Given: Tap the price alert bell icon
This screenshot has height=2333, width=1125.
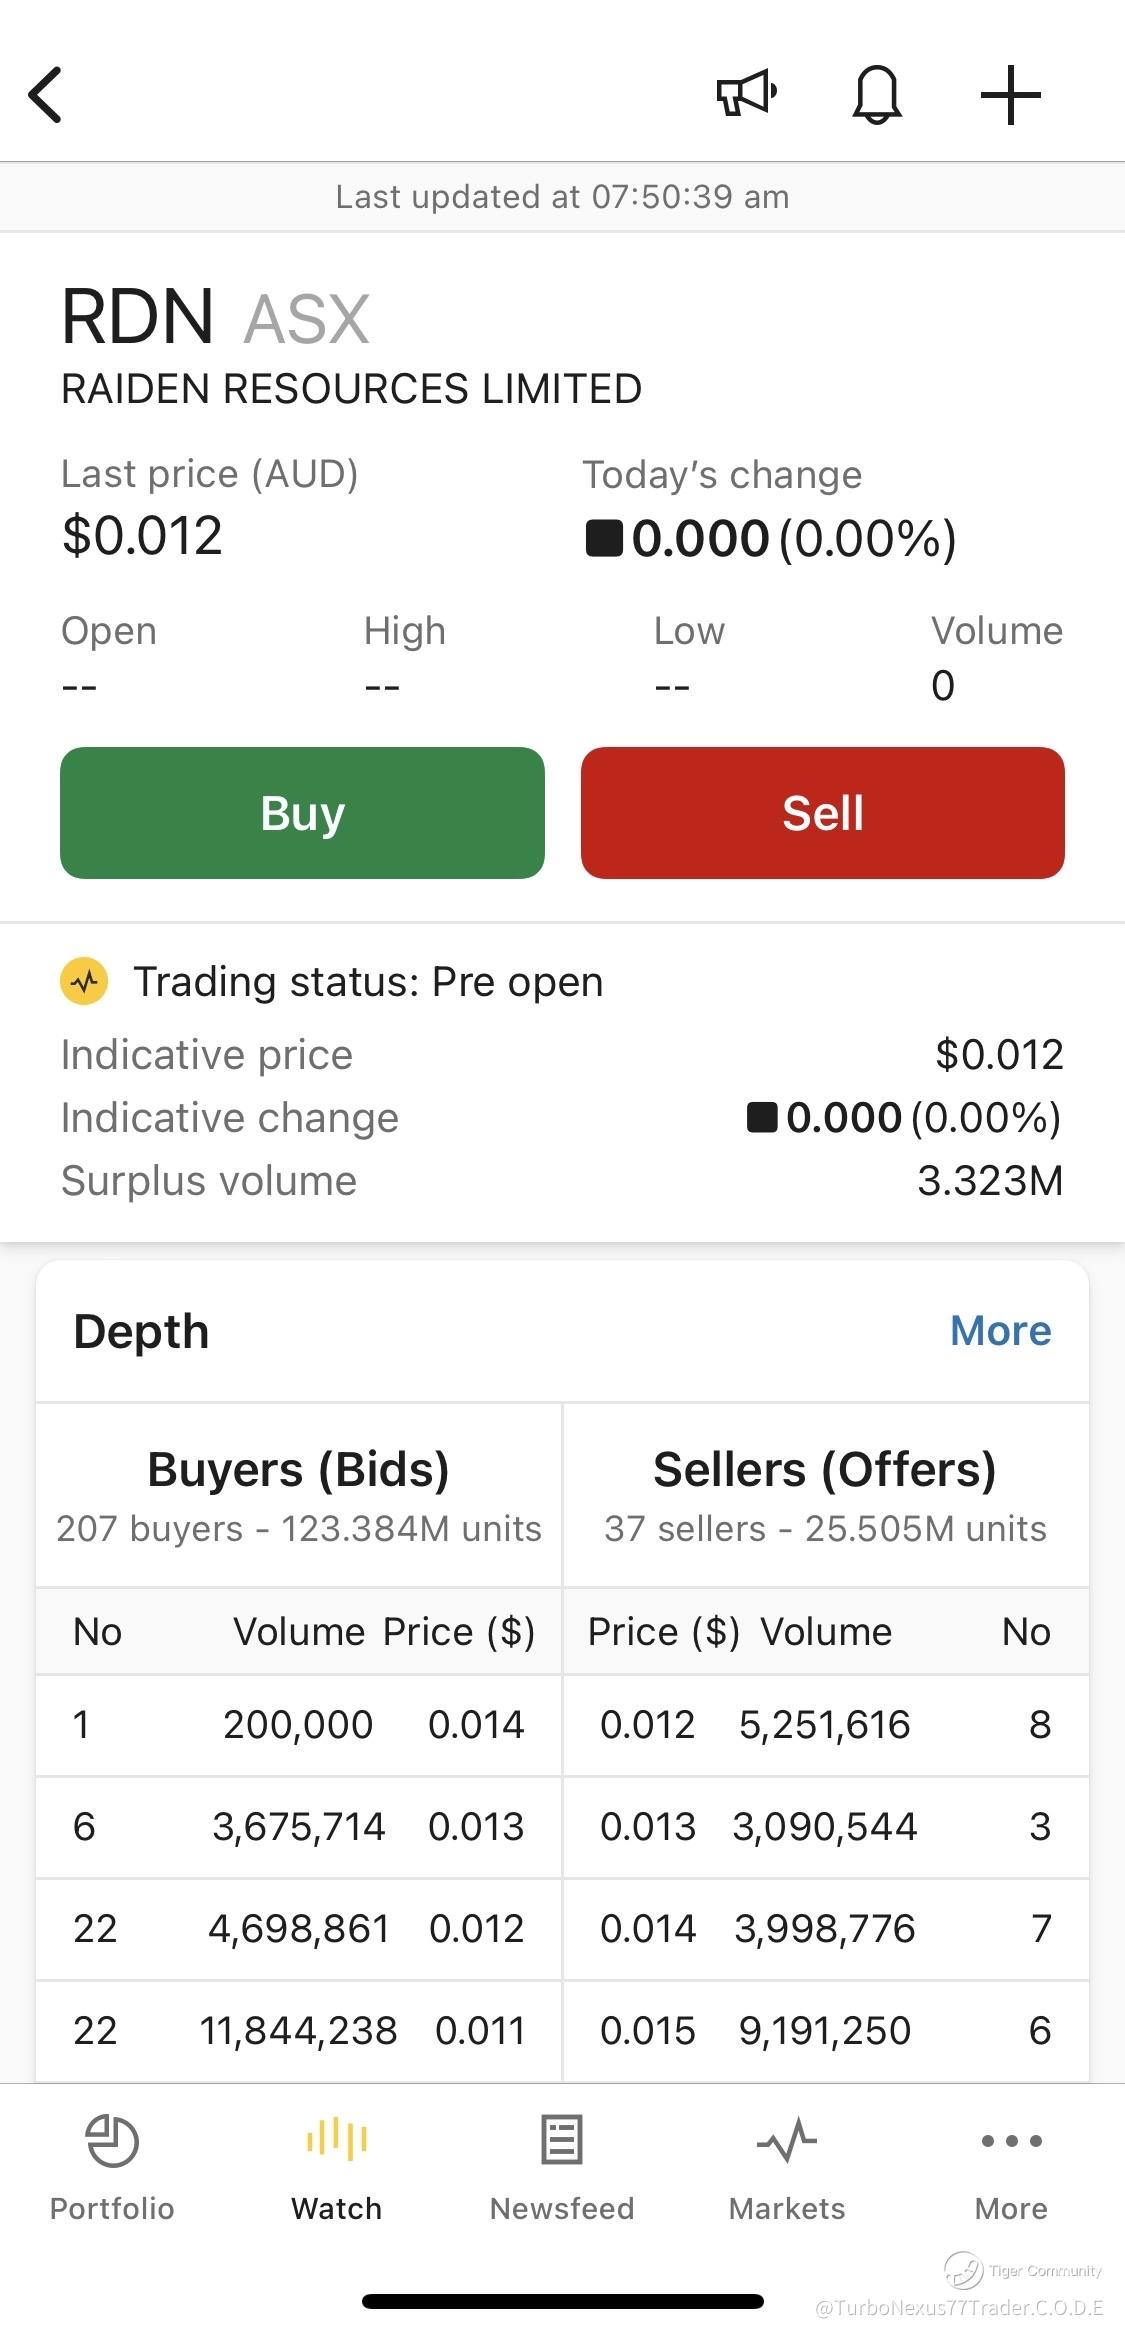Looking at the screenshot, I should (x=877, y=95).
